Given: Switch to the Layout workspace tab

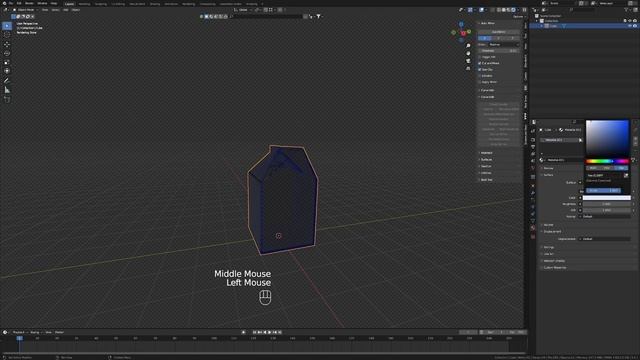Looking at the screenshot, I should (x=69, y=4).
